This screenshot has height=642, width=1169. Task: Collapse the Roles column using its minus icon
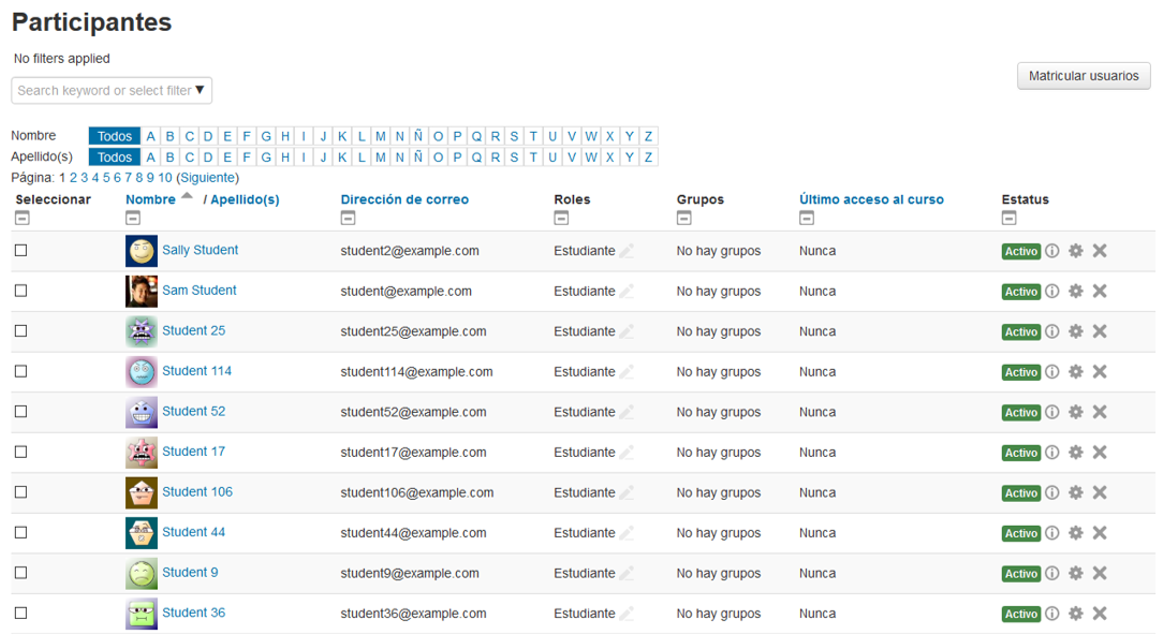click(561, 218)
